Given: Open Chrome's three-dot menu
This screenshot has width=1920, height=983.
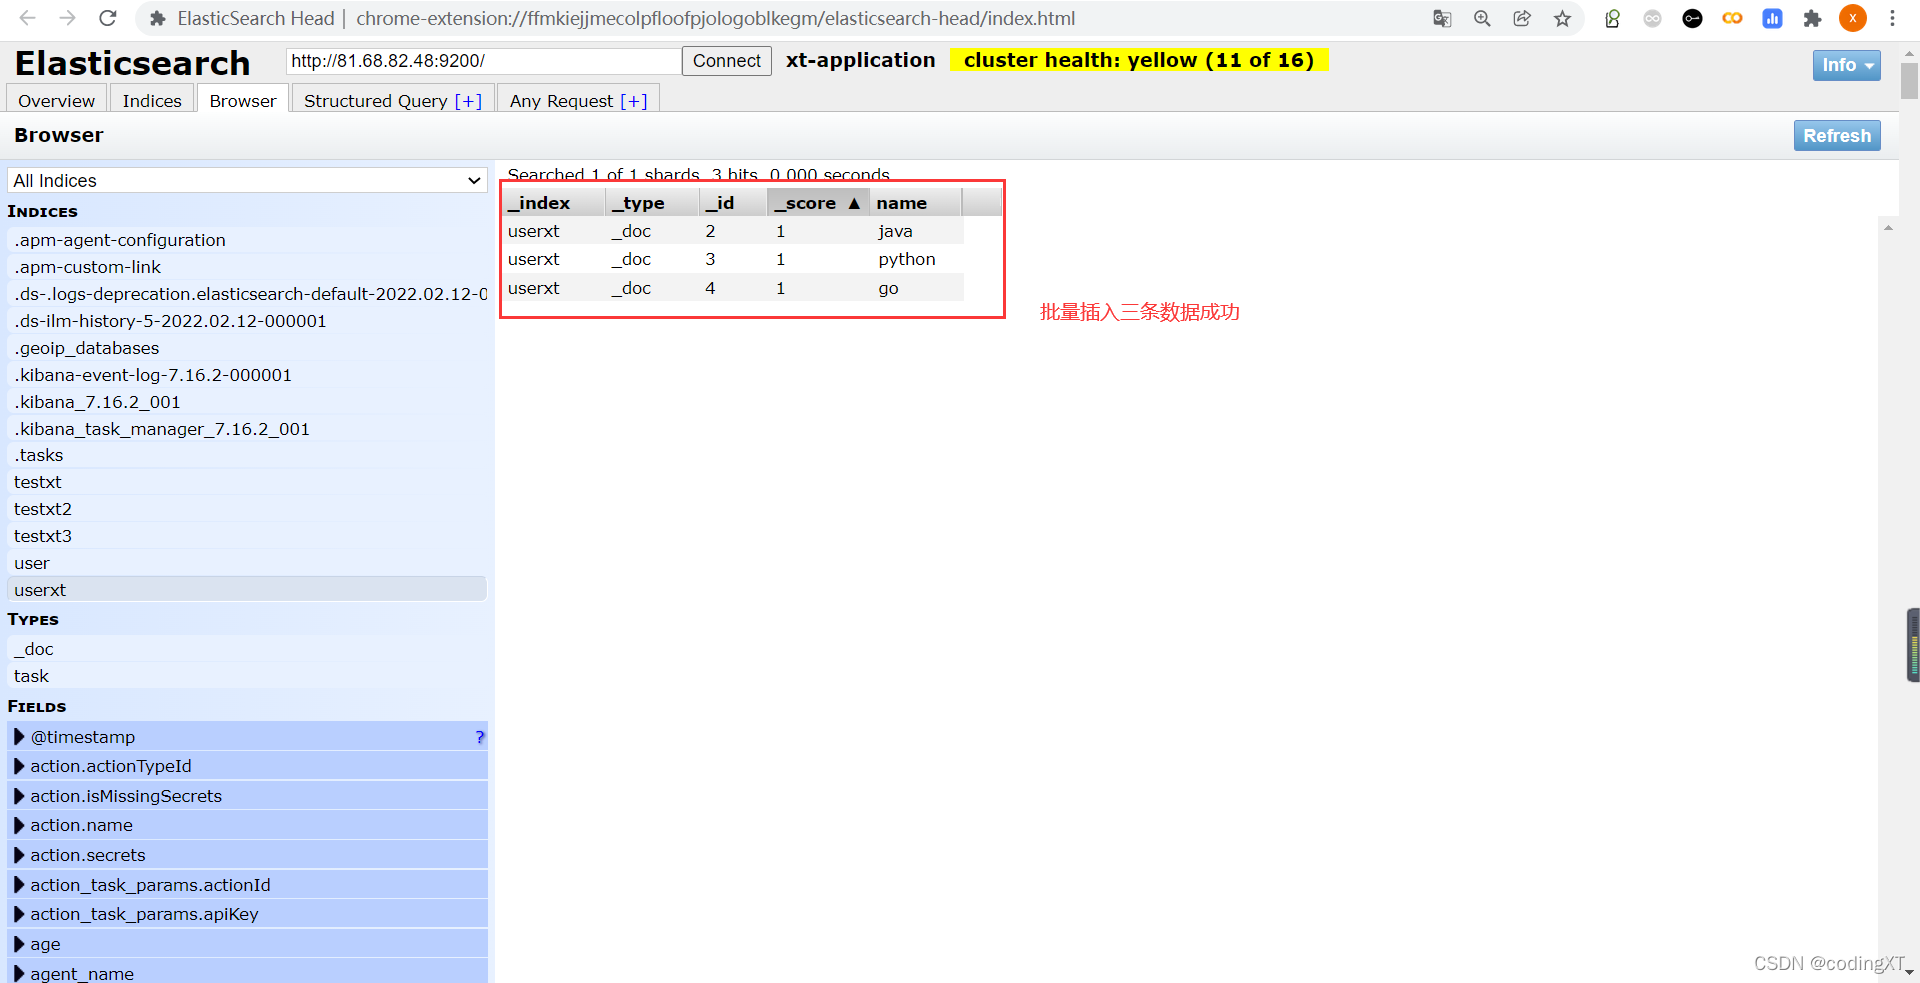Looking at the screenshot, I should pyautogui.click(x=1892, y=18).
